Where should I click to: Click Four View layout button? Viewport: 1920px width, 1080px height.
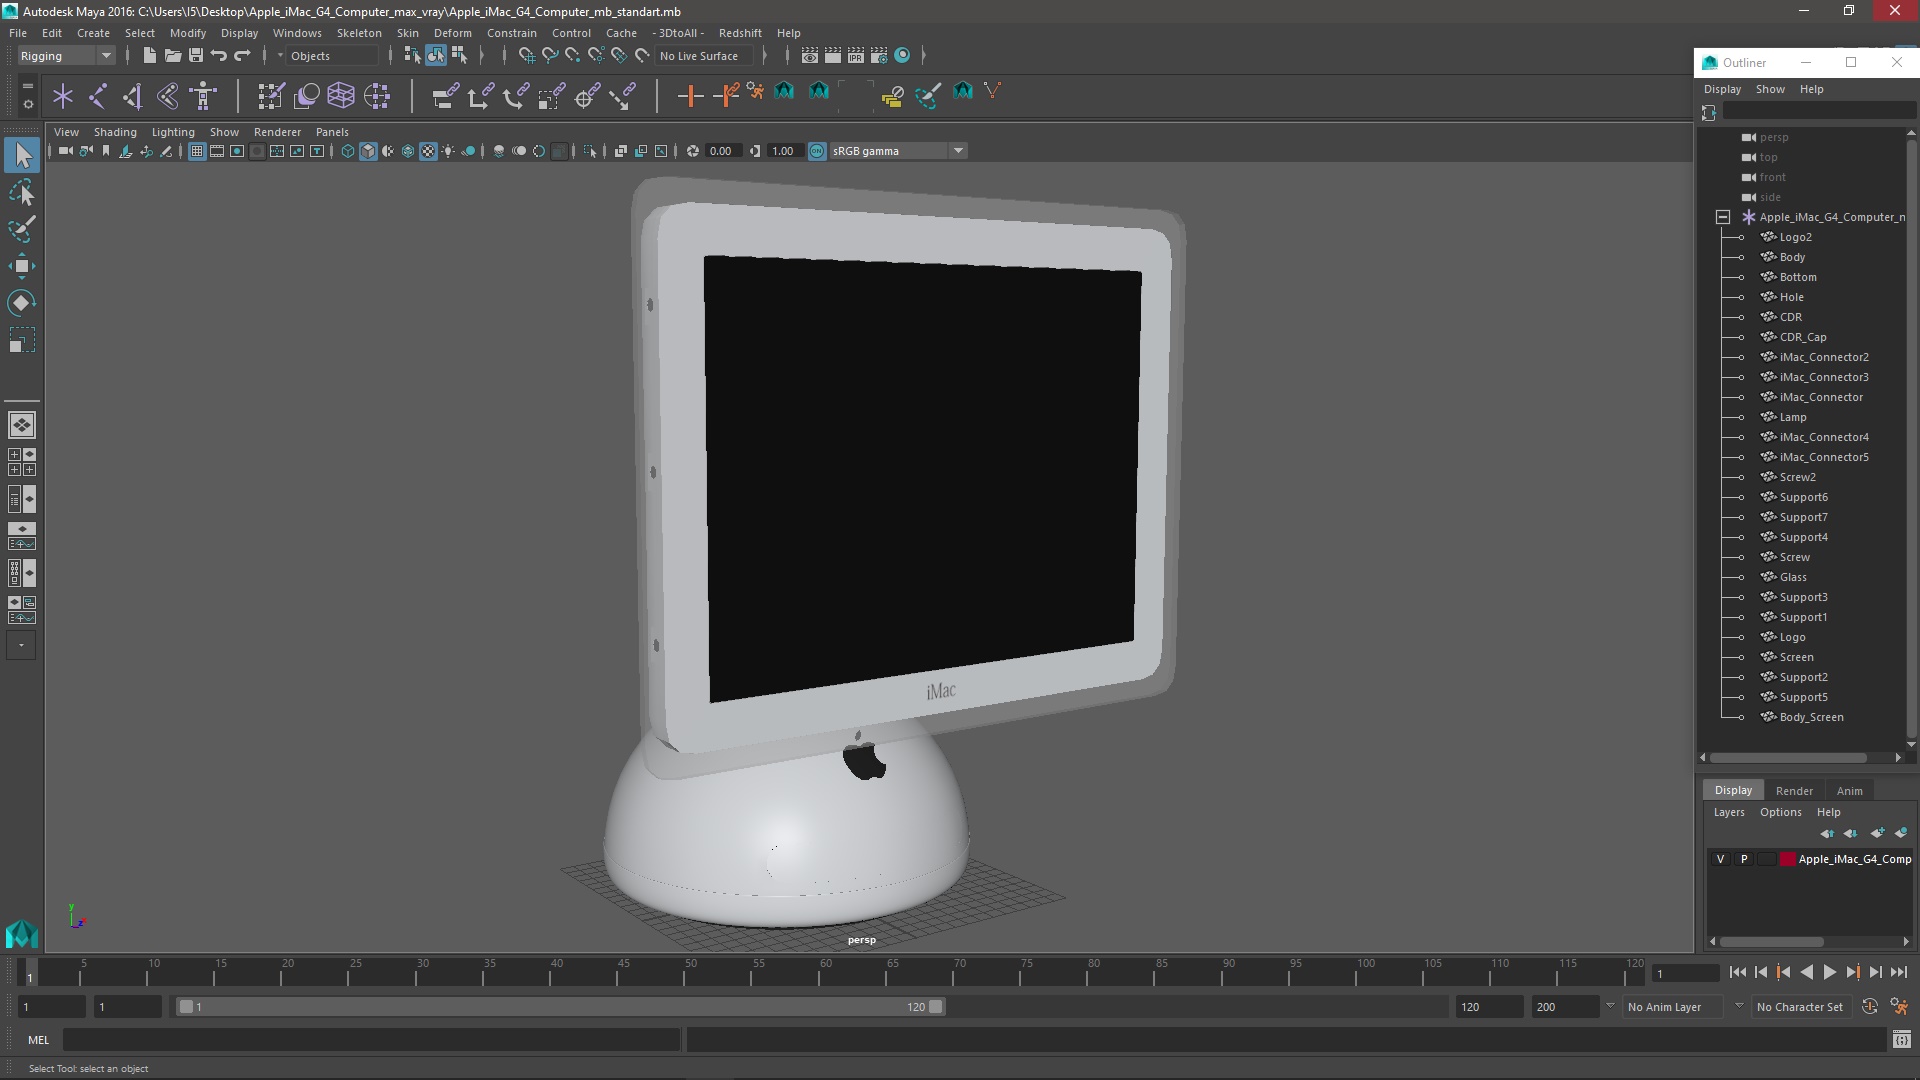click(x=22, y=462)
